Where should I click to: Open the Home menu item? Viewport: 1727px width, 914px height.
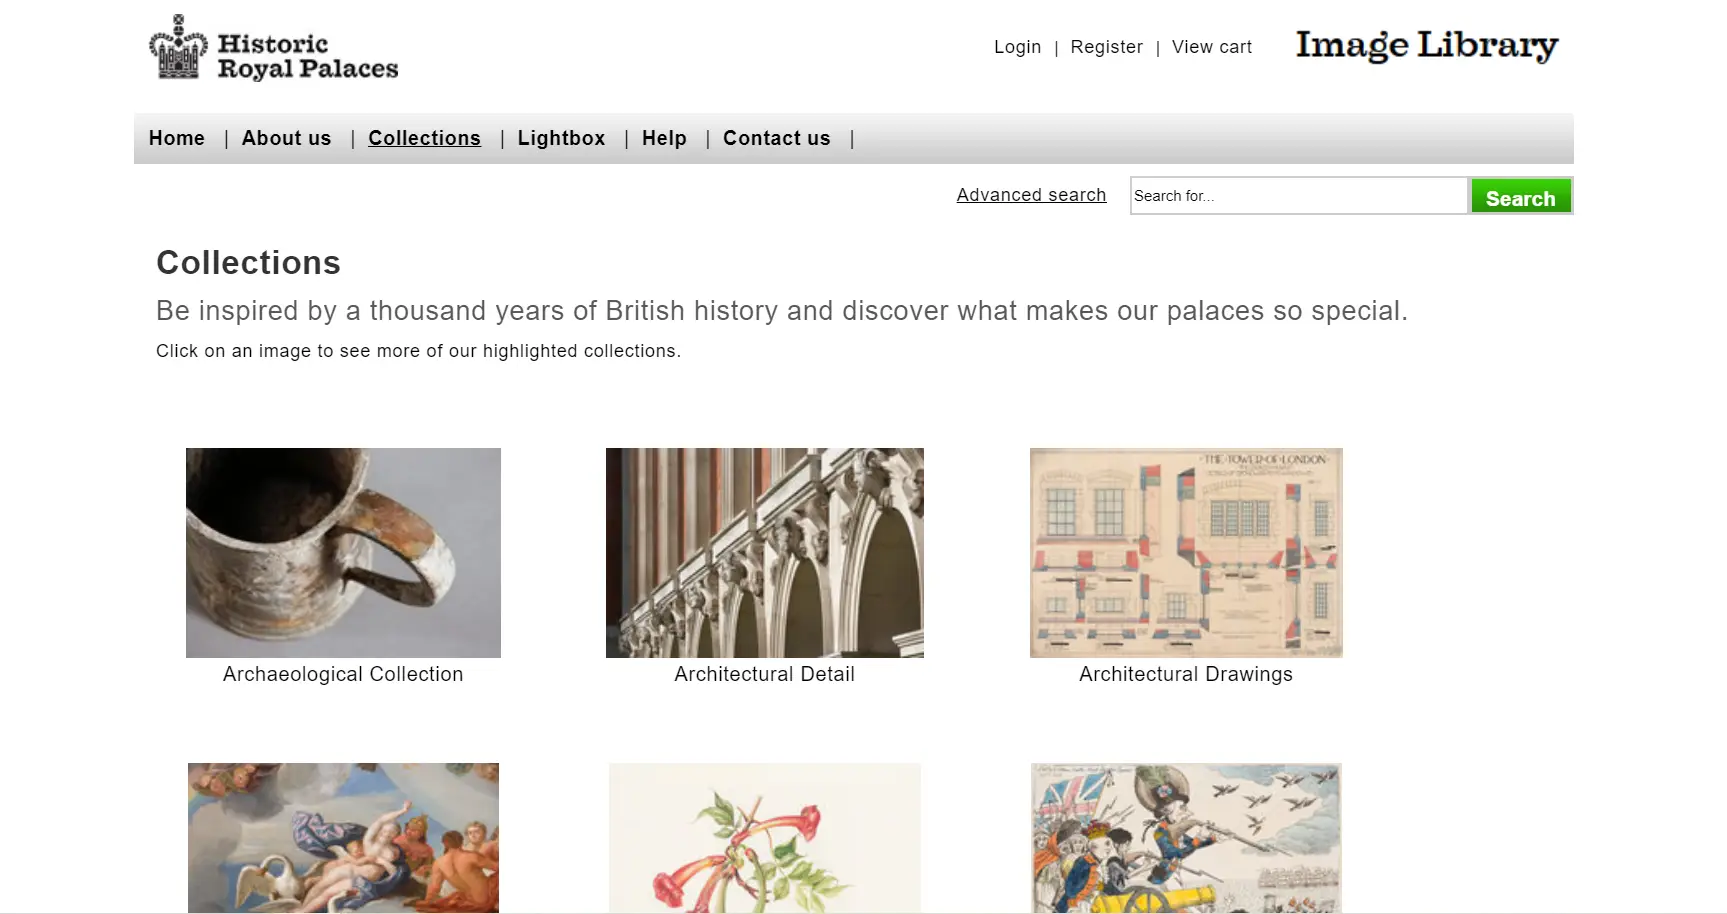coord(177,138)
